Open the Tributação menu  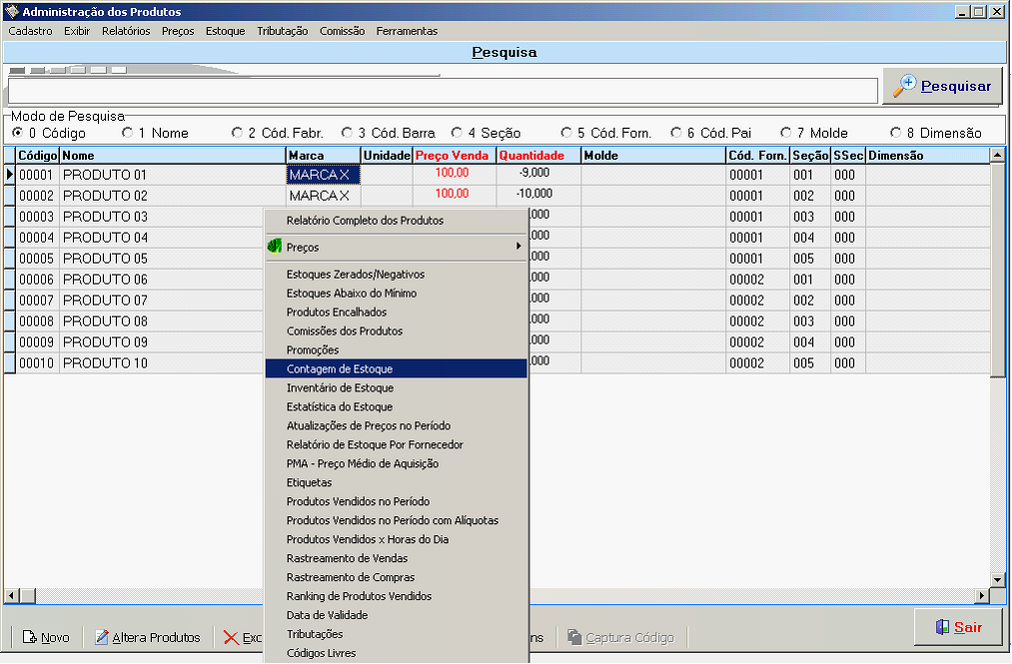[282, 31]
